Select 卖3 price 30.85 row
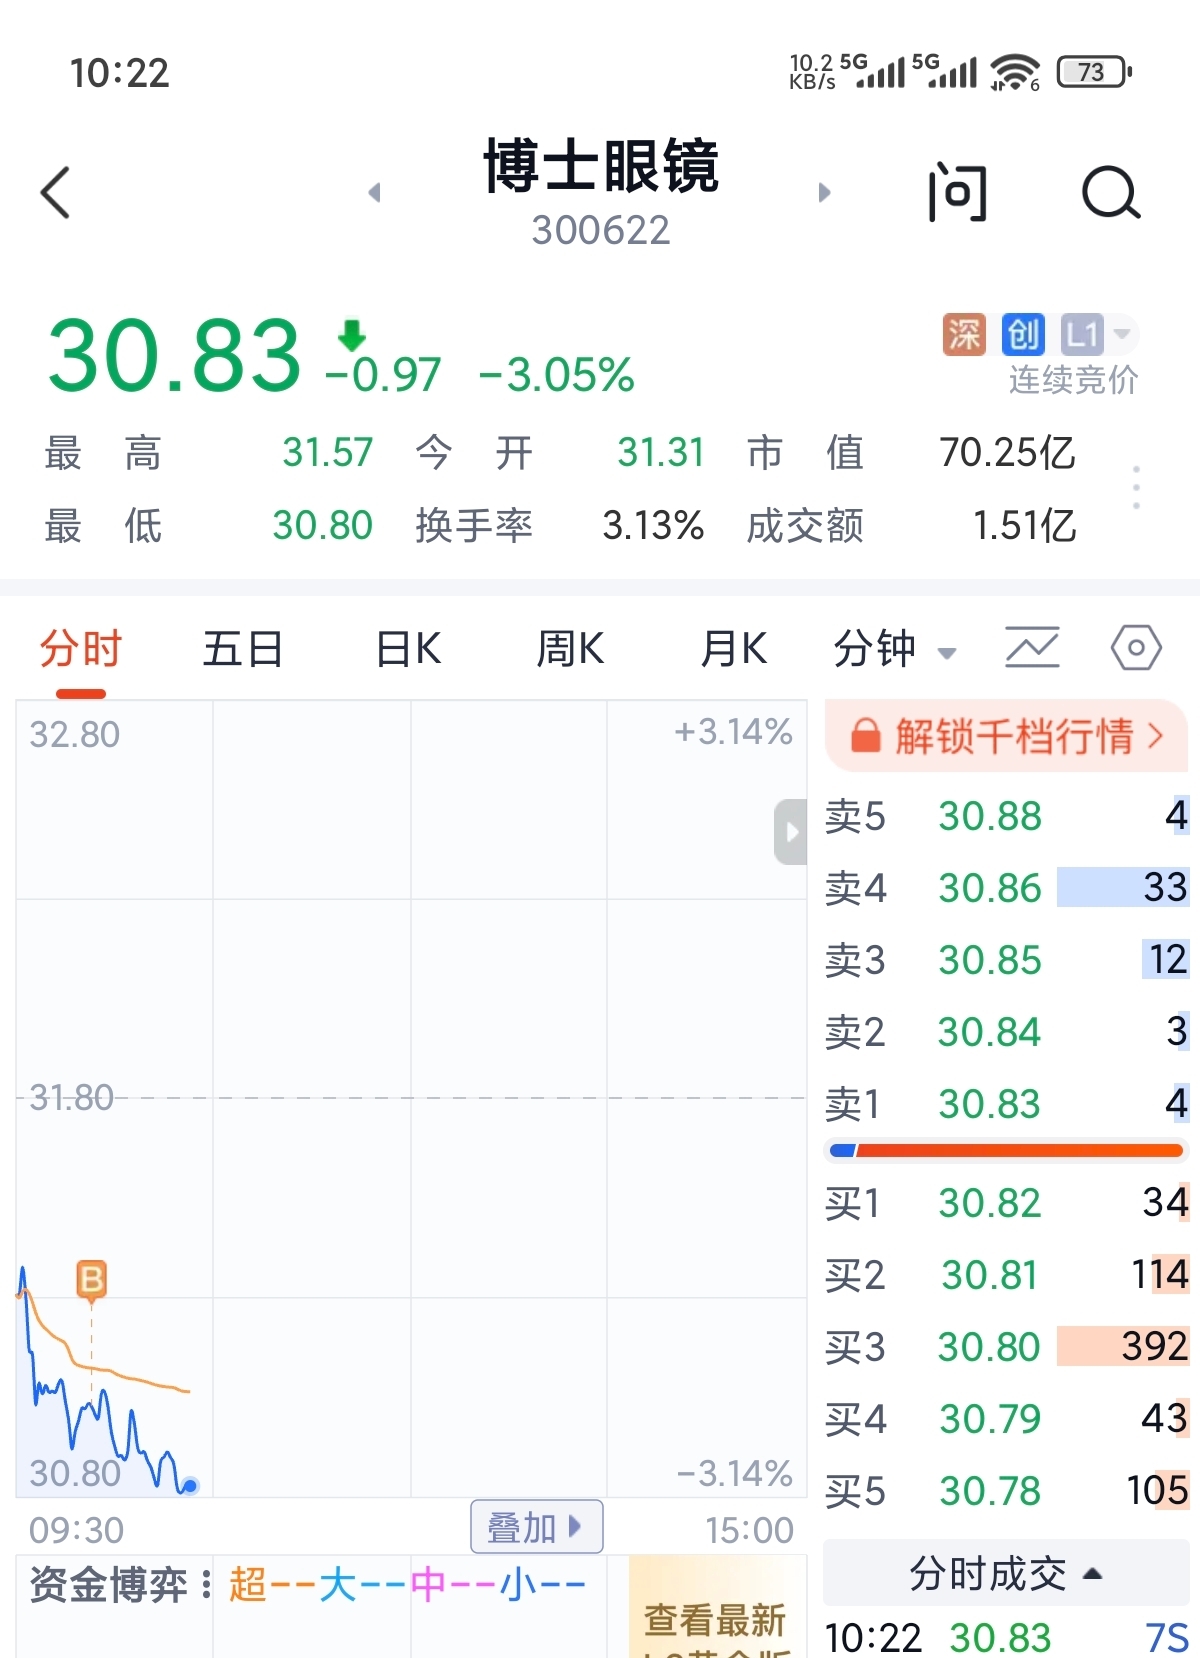The height and width of the screenshot is (1658, 1200). (1006, 960)
